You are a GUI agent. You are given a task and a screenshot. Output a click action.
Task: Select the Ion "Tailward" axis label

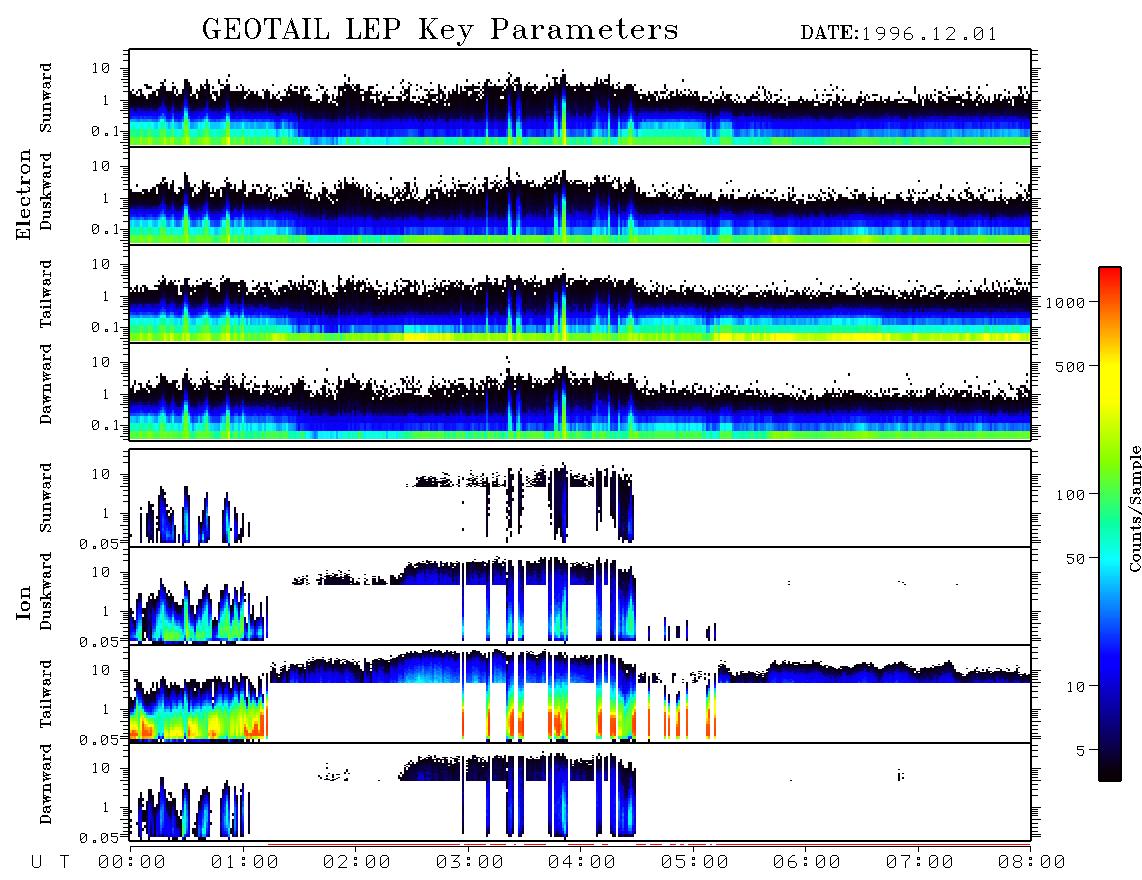tap(46, 694)
